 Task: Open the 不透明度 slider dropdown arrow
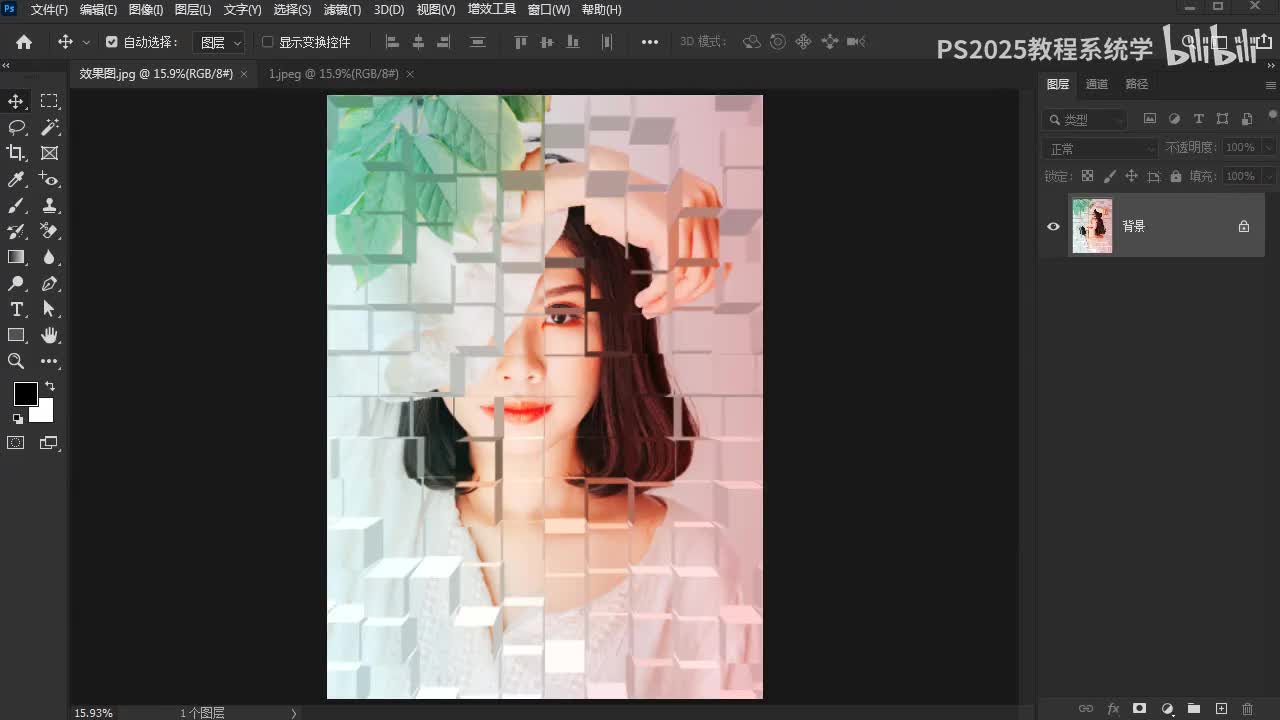pyautogui.click(x=1269, y=148)
